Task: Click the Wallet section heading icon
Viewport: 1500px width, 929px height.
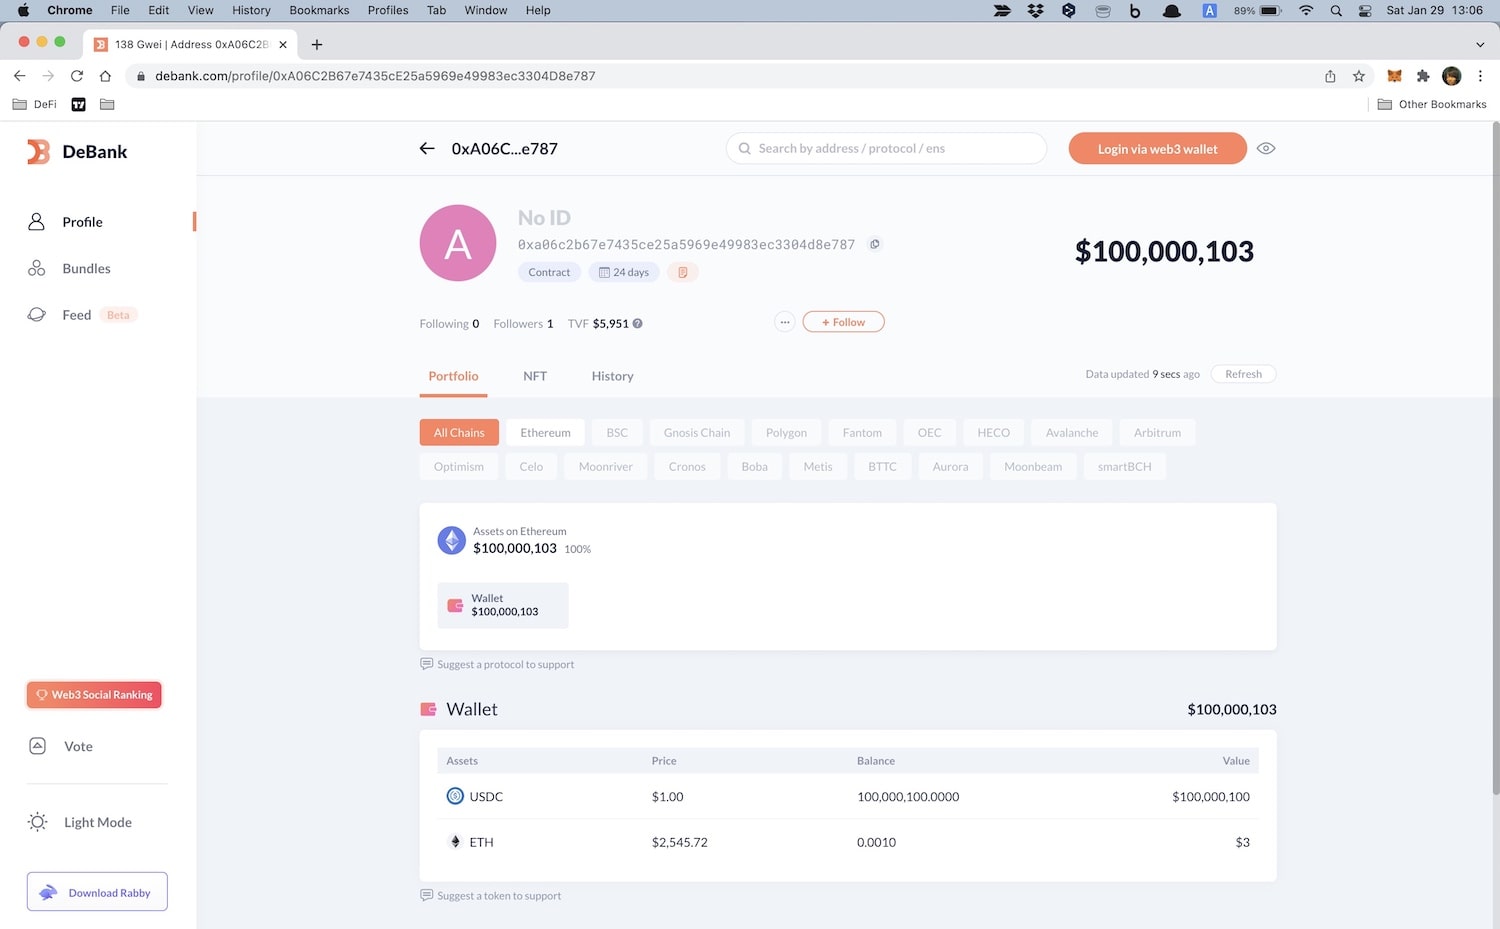Action: [x=428, y=709]
